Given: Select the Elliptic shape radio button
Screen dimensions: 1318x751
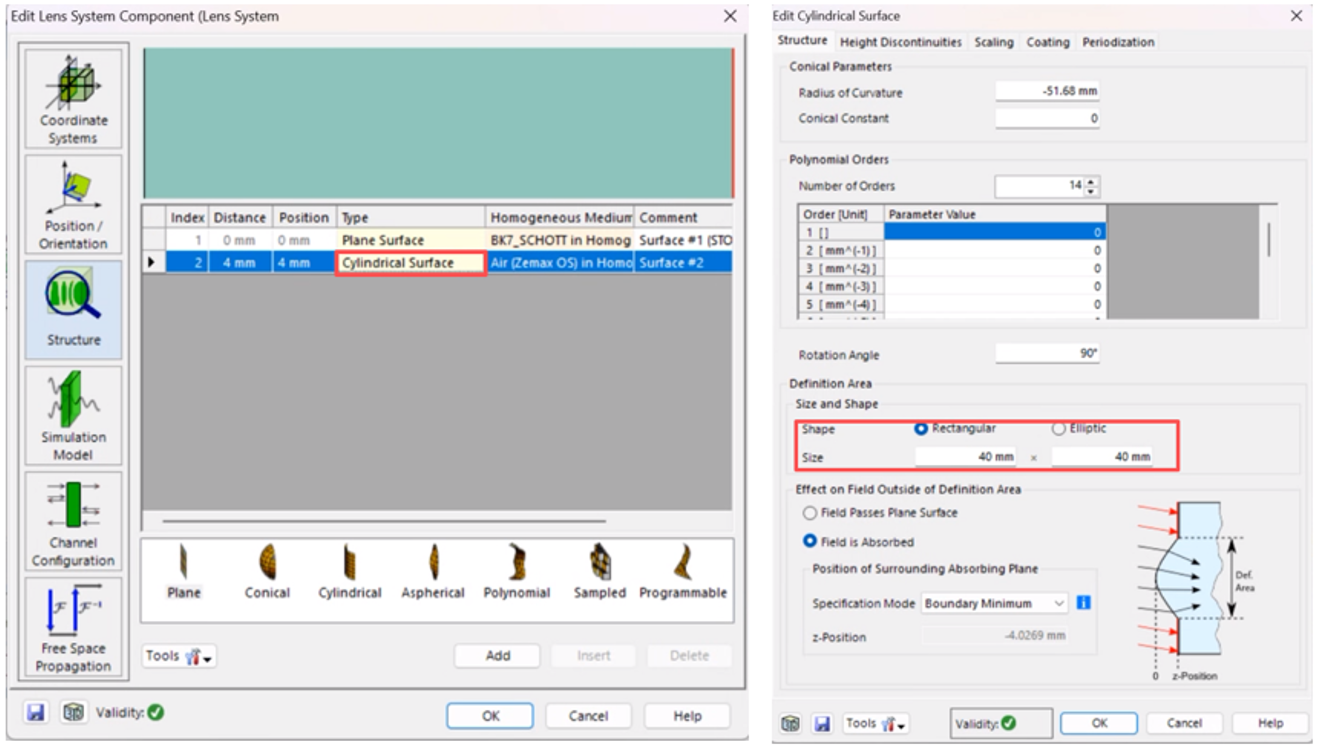Looking at the screenshot, I should coord(1060,429).
